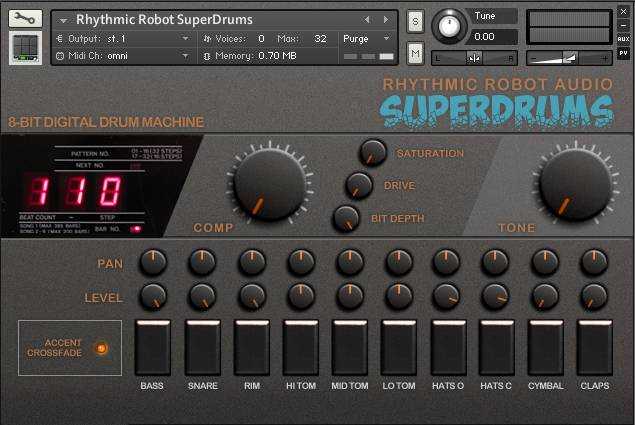Click the Max voices value field
This screenshot has height=425, width=635.
pyautogui.click(x=320, y=38)
